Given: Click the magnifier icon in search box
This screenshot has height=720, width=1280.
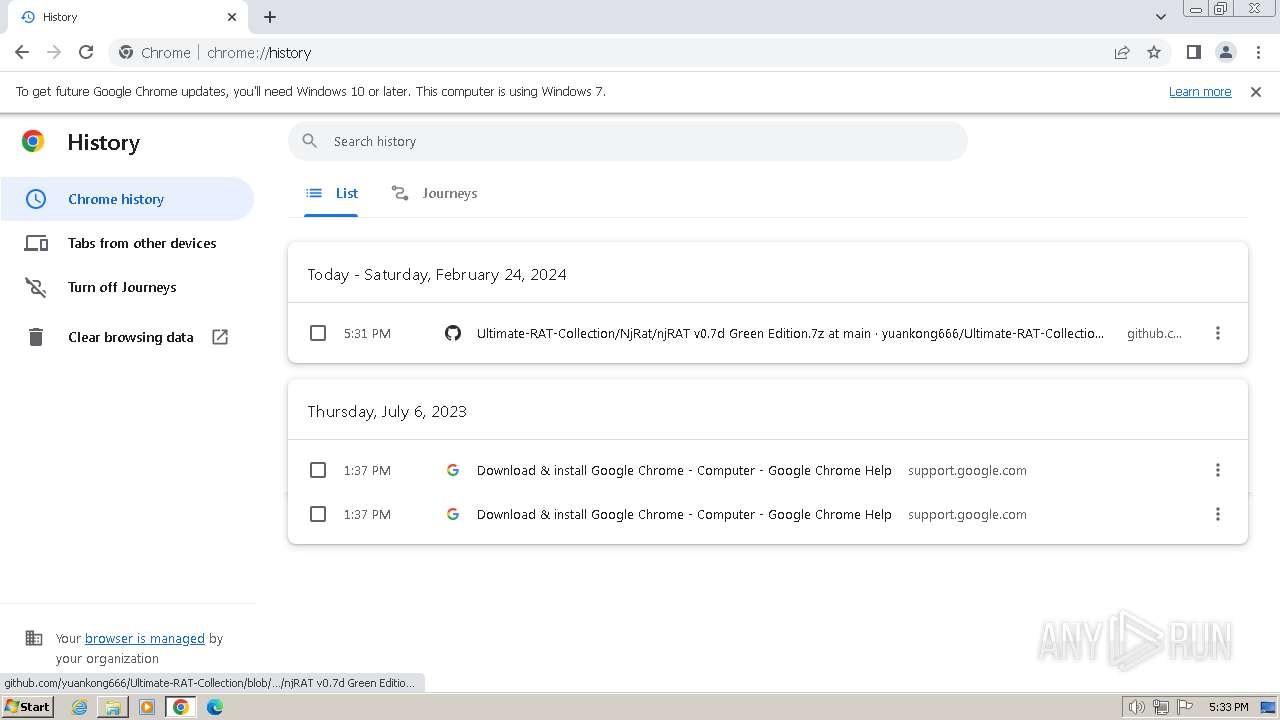Looking at the screenshot, I should (310, 141).
